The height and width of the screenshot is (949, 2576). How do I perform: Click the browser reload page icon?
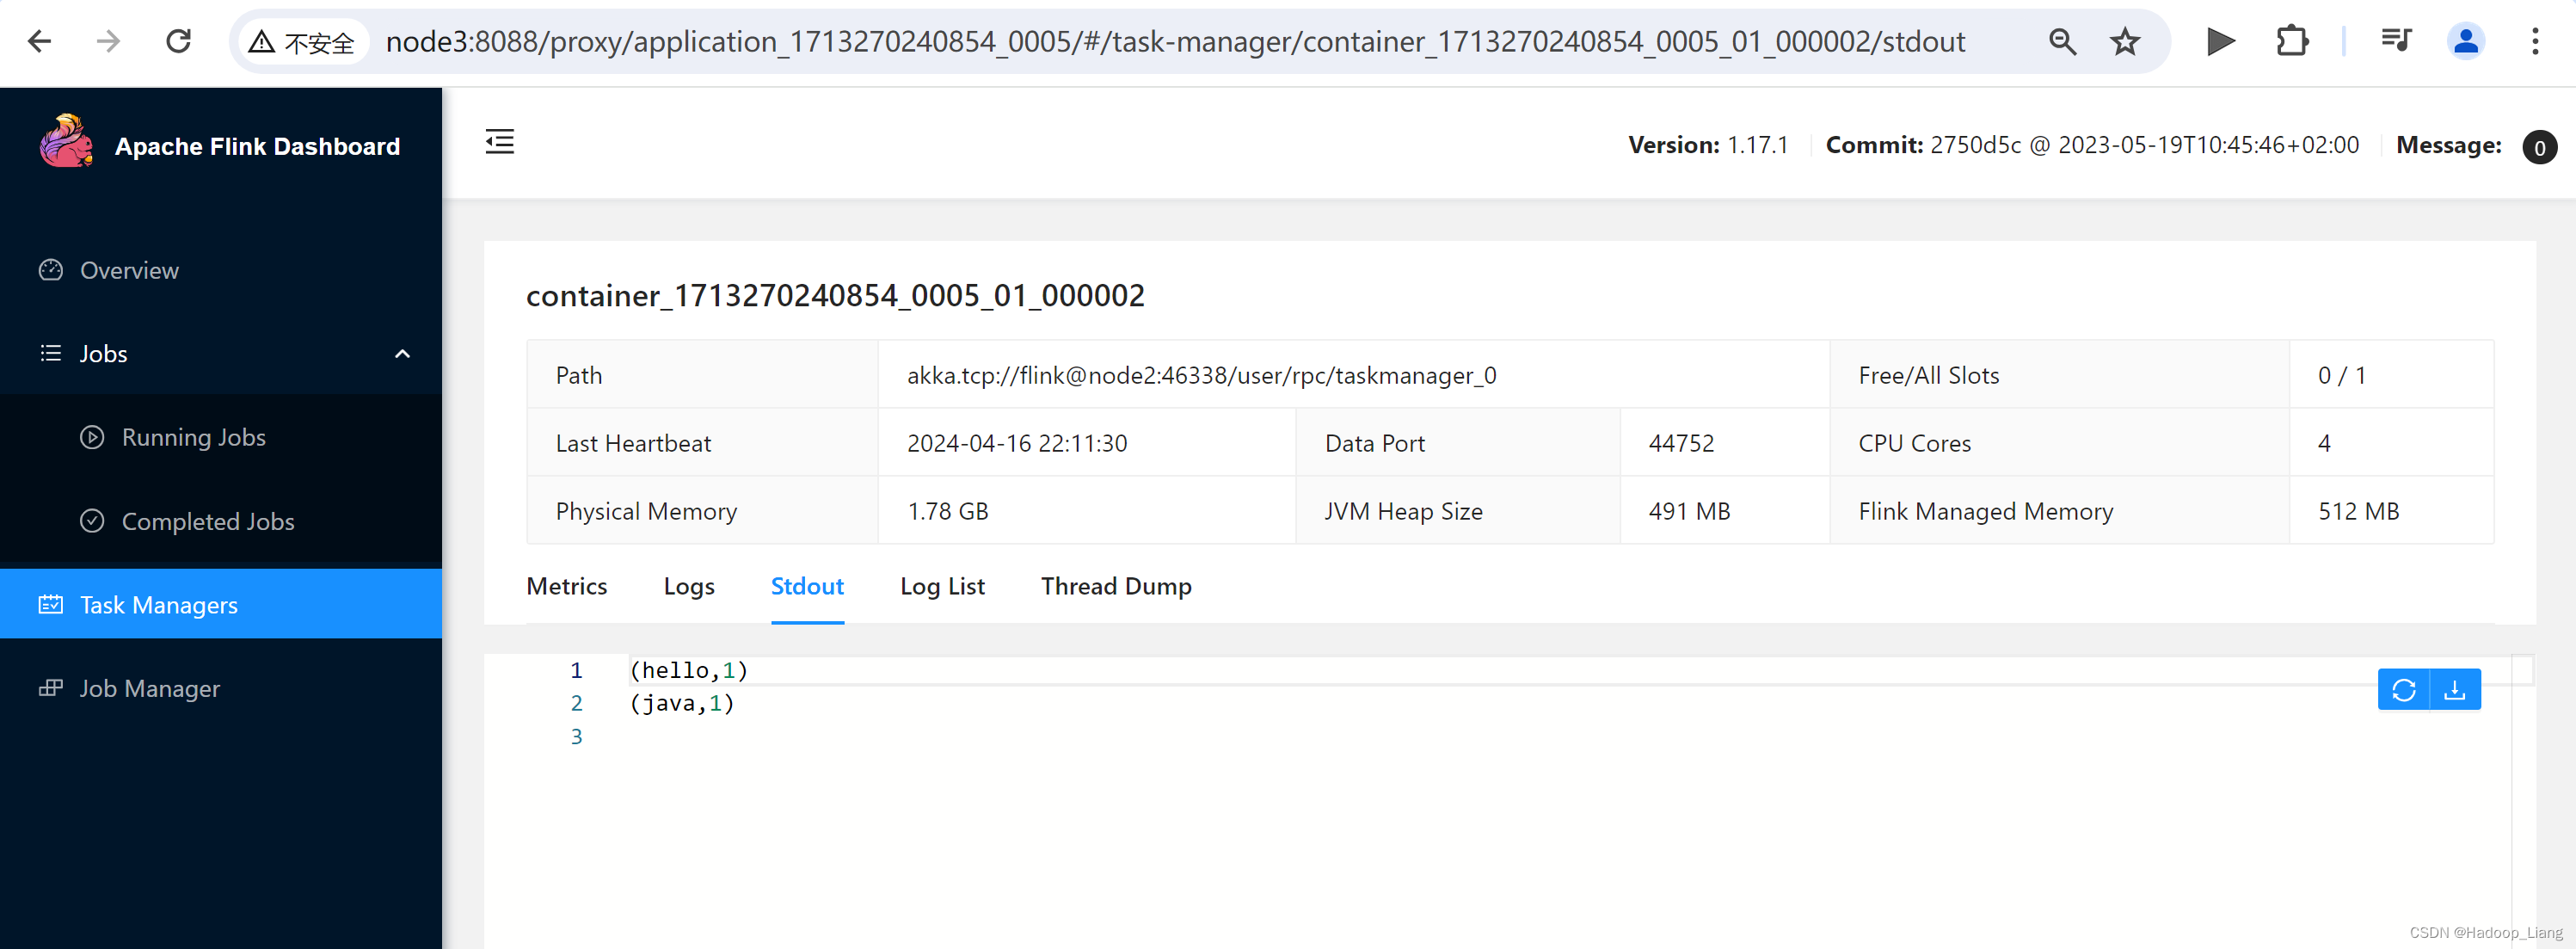pos(178,41)
